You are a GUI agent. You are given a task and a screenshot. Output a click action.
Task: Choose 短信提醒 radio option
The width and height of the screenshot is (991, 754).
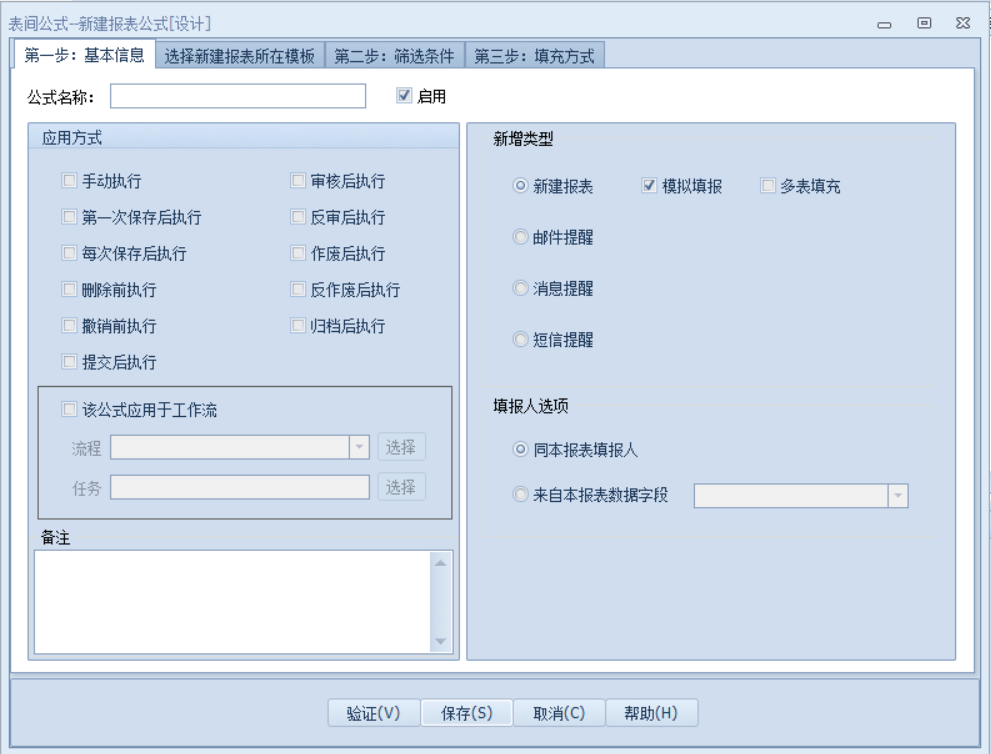coord(520,340)
